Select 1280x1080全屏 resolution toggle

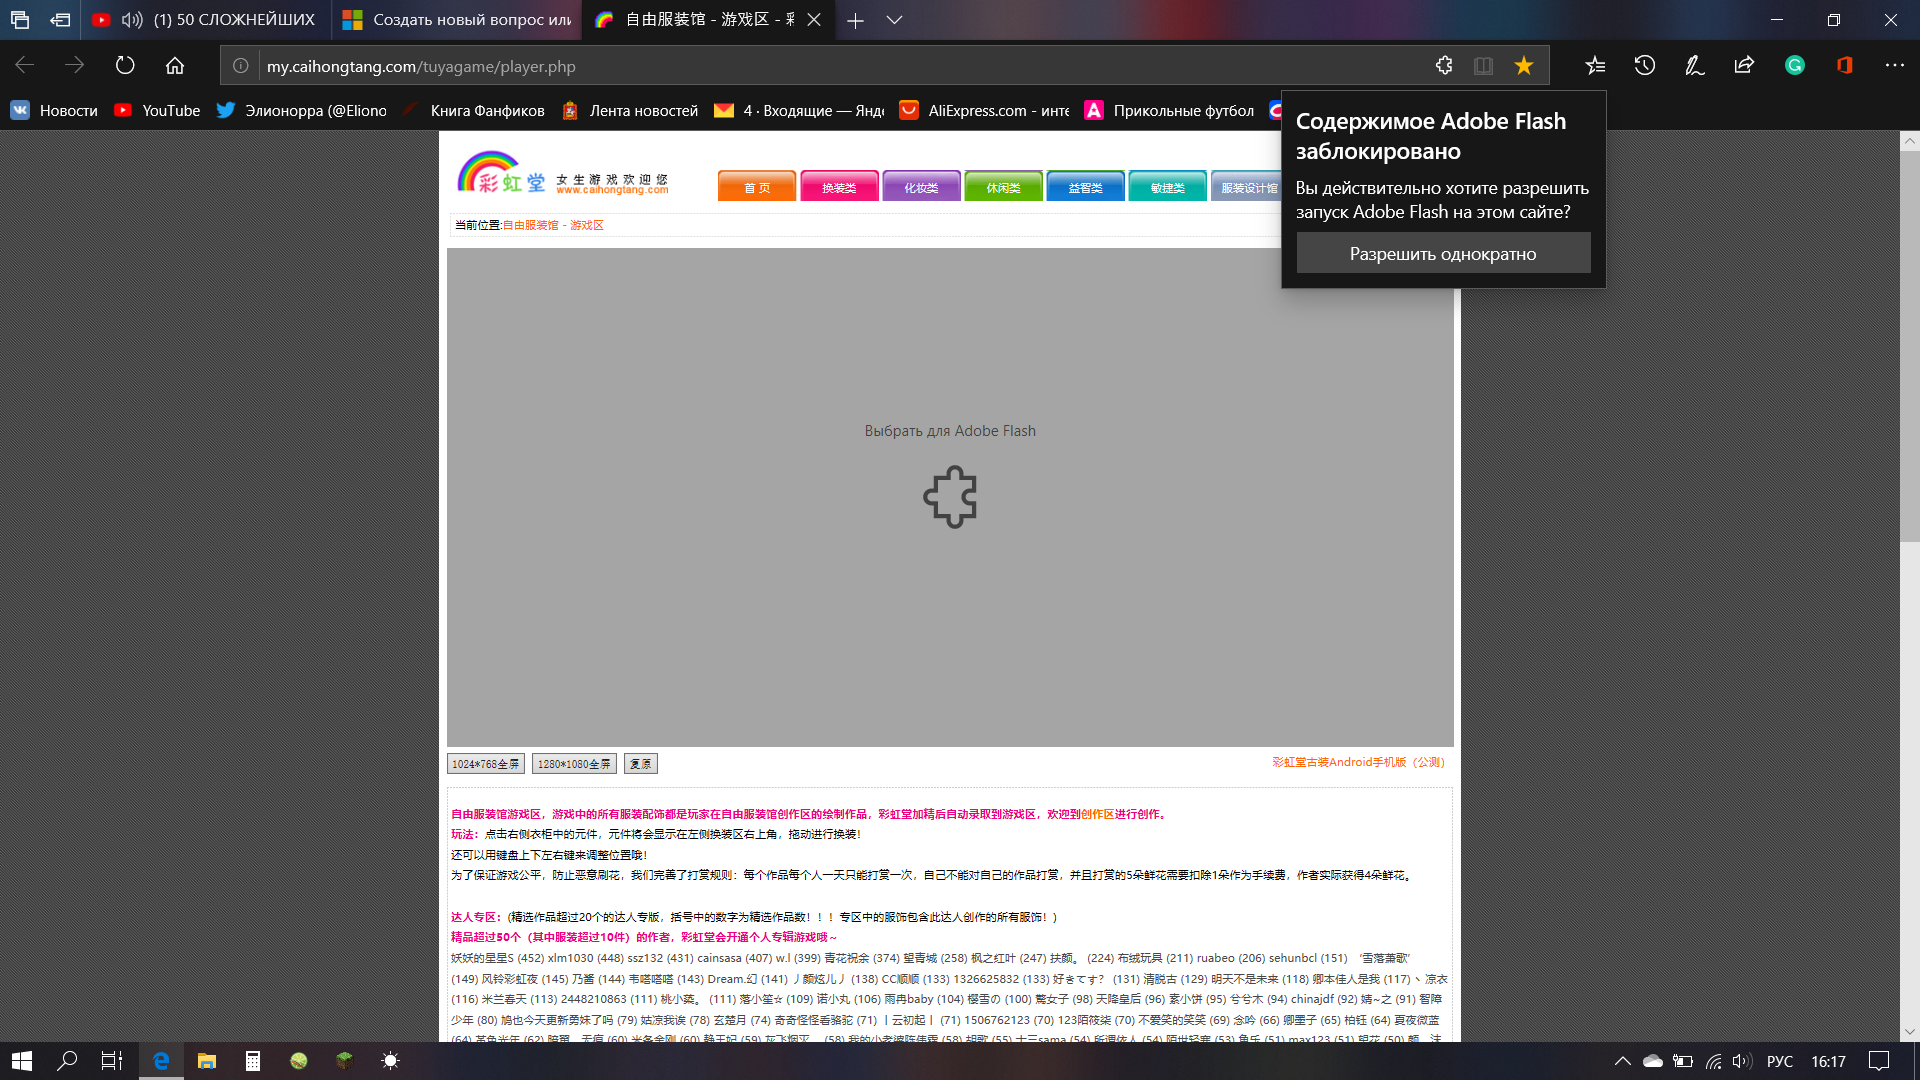[572, 764]
